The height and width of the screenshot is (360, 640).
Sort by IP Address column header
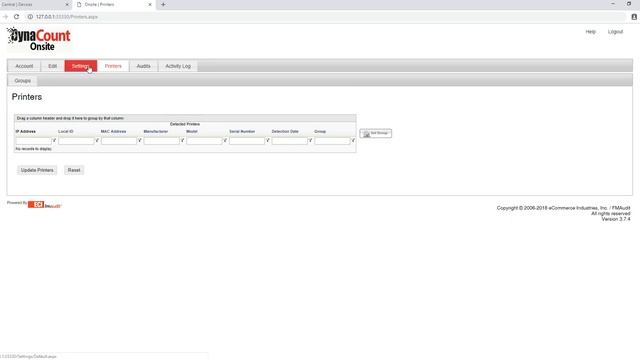[x=26, y=131]
